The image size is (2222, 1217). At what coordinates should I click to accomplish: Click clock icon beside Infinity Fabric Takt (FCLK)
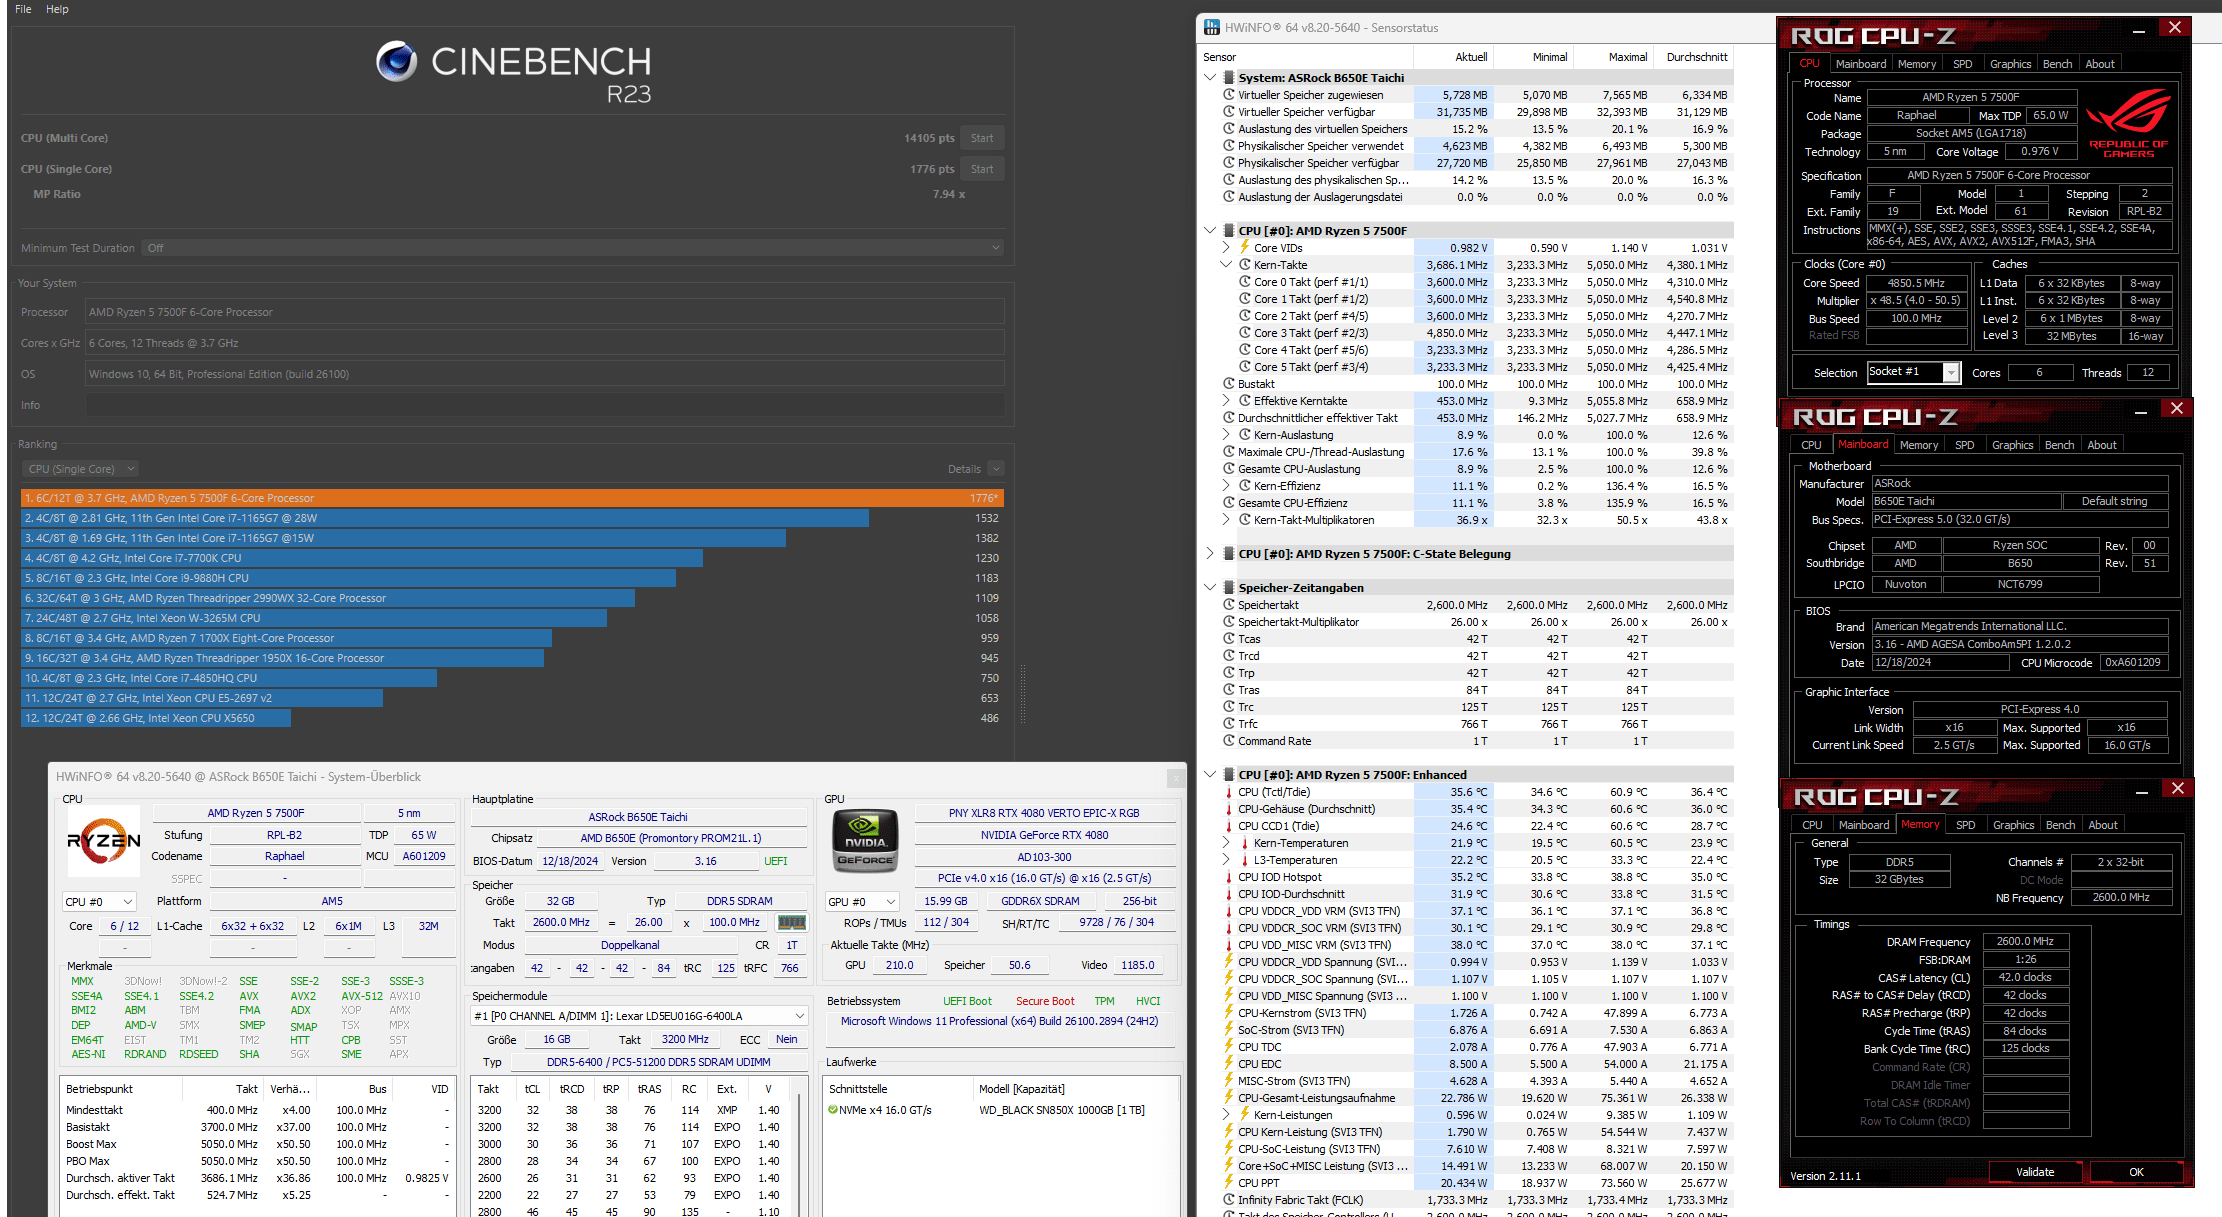tap(1229, 1199)
